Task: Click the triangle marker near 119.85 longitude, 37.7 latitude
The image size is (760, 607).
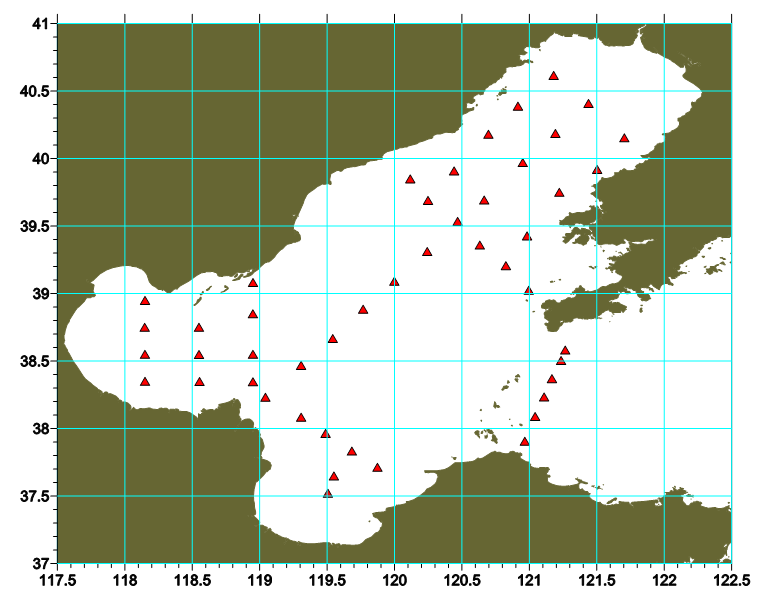Action: [377, 468]
